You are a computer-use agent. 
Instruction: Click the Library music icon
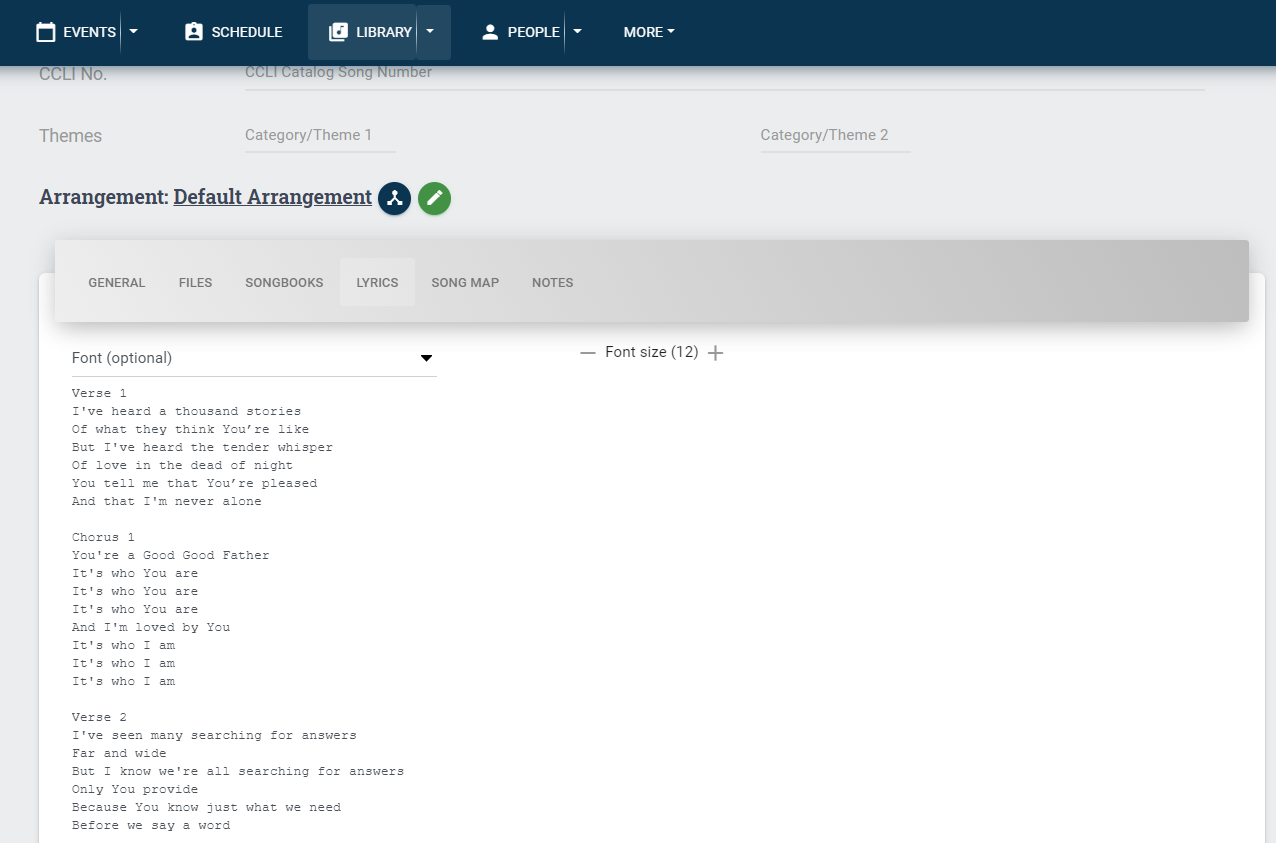[338, 32]
